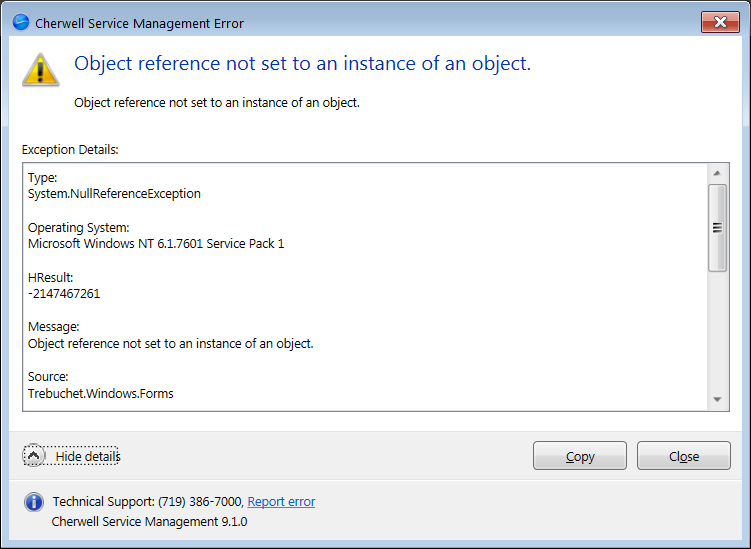Screen dimensions: 751x549
Task: Click the System.NullReferenceException text line
Action: tap(114, 194)
